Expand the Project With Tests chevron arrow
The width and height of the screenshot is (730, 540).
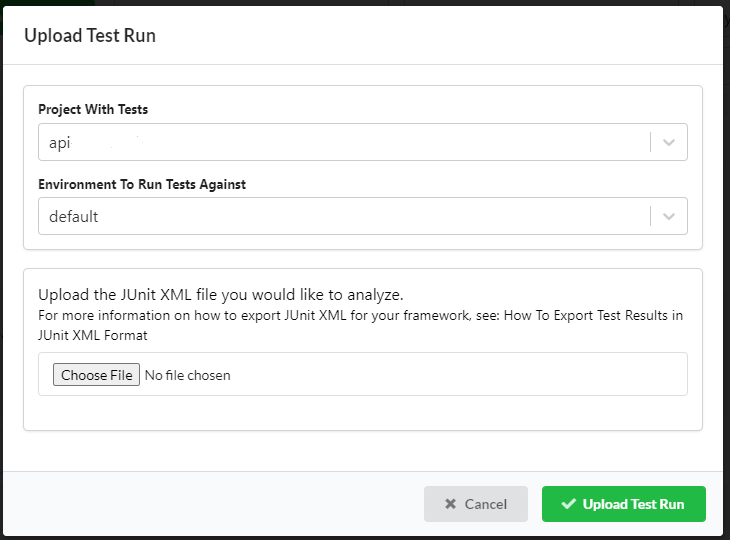click(669, 142)
